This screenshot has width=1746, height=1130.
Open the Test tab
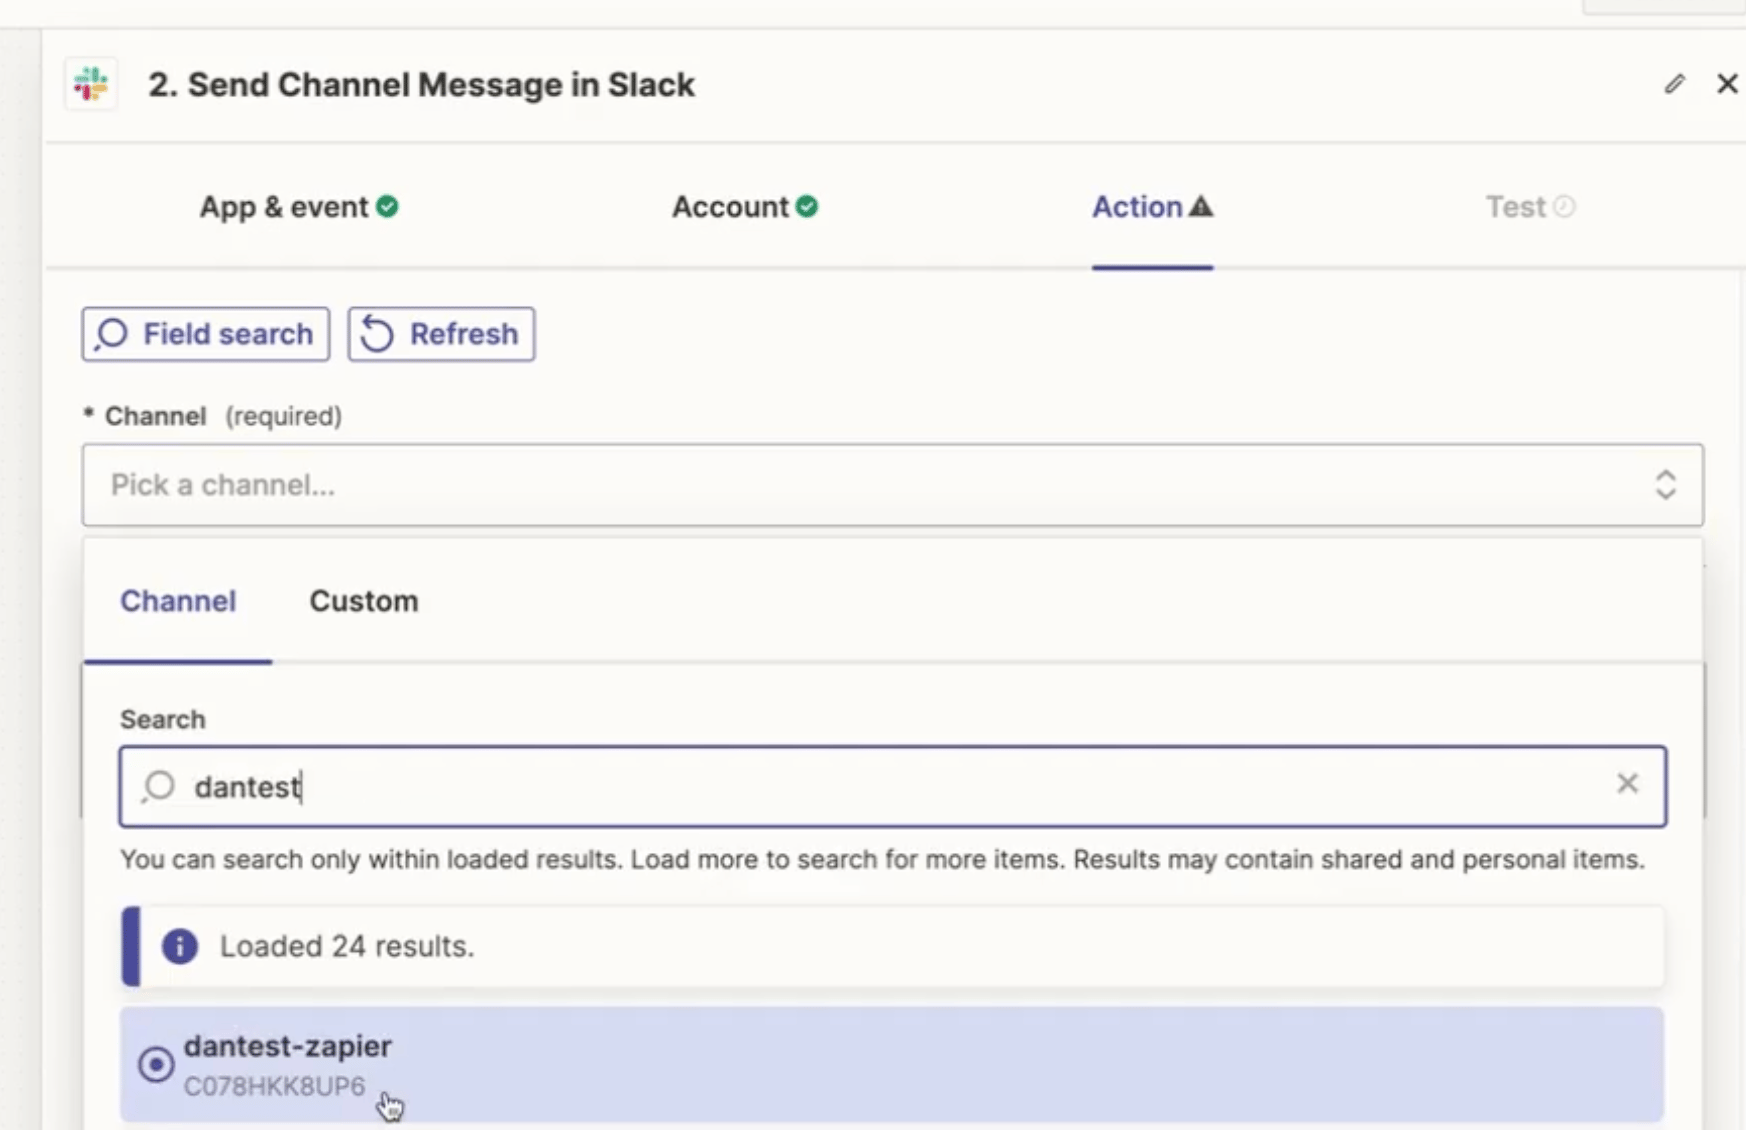point(1530,207)
